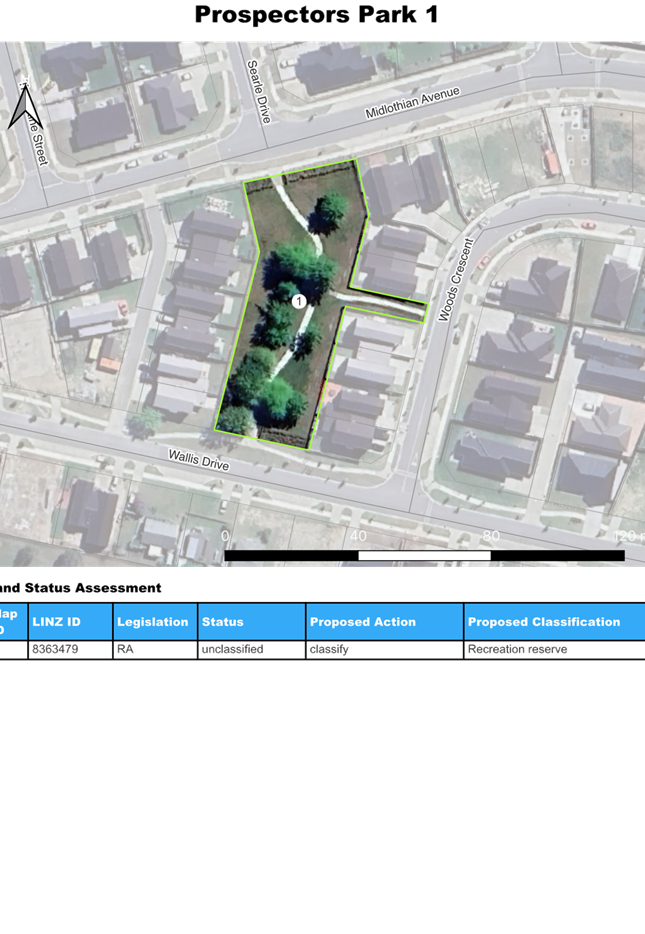Image resolution: width=645 pixels, height=934 pixels.
Task: Click the Land Status Assessment heading
Action: pos(80,588)
